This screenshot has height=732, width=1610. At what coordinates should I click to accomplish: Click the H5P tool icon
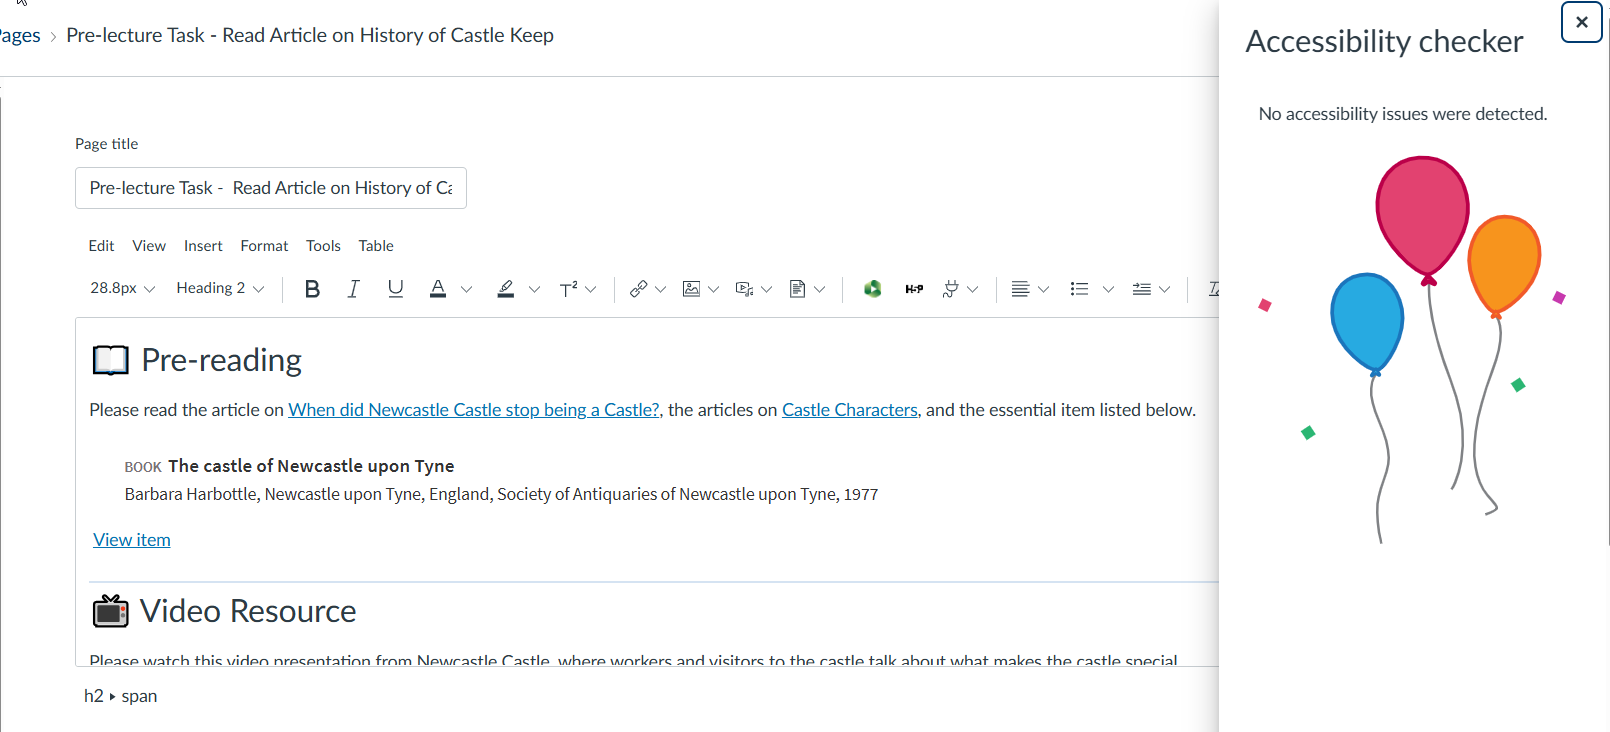[x=914, y=289]
